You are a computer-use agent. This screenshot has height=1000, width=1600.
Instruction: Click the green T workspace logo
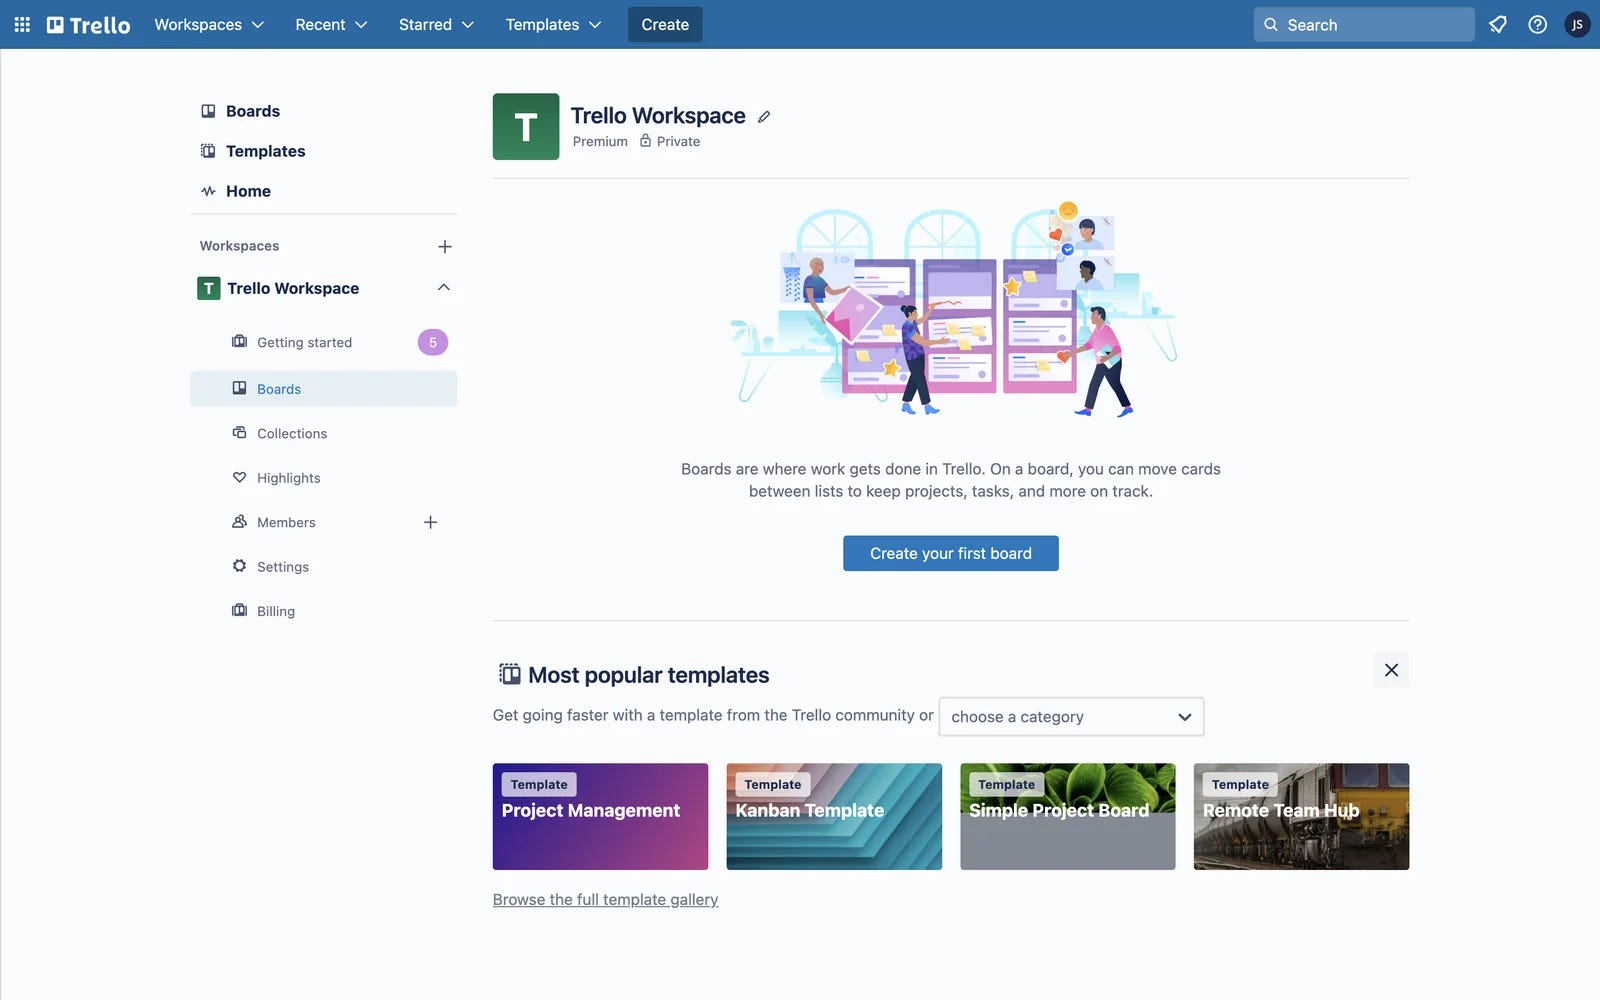[526, 126]
